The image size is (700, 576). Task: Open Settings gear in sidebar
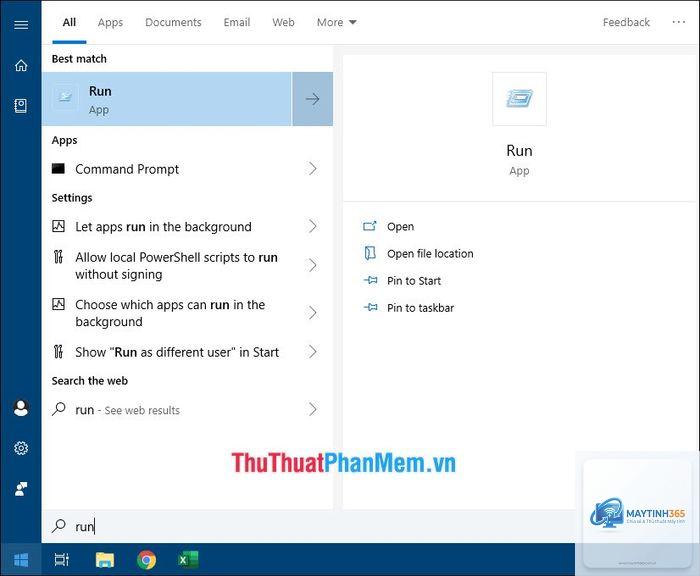pos(21,448)
